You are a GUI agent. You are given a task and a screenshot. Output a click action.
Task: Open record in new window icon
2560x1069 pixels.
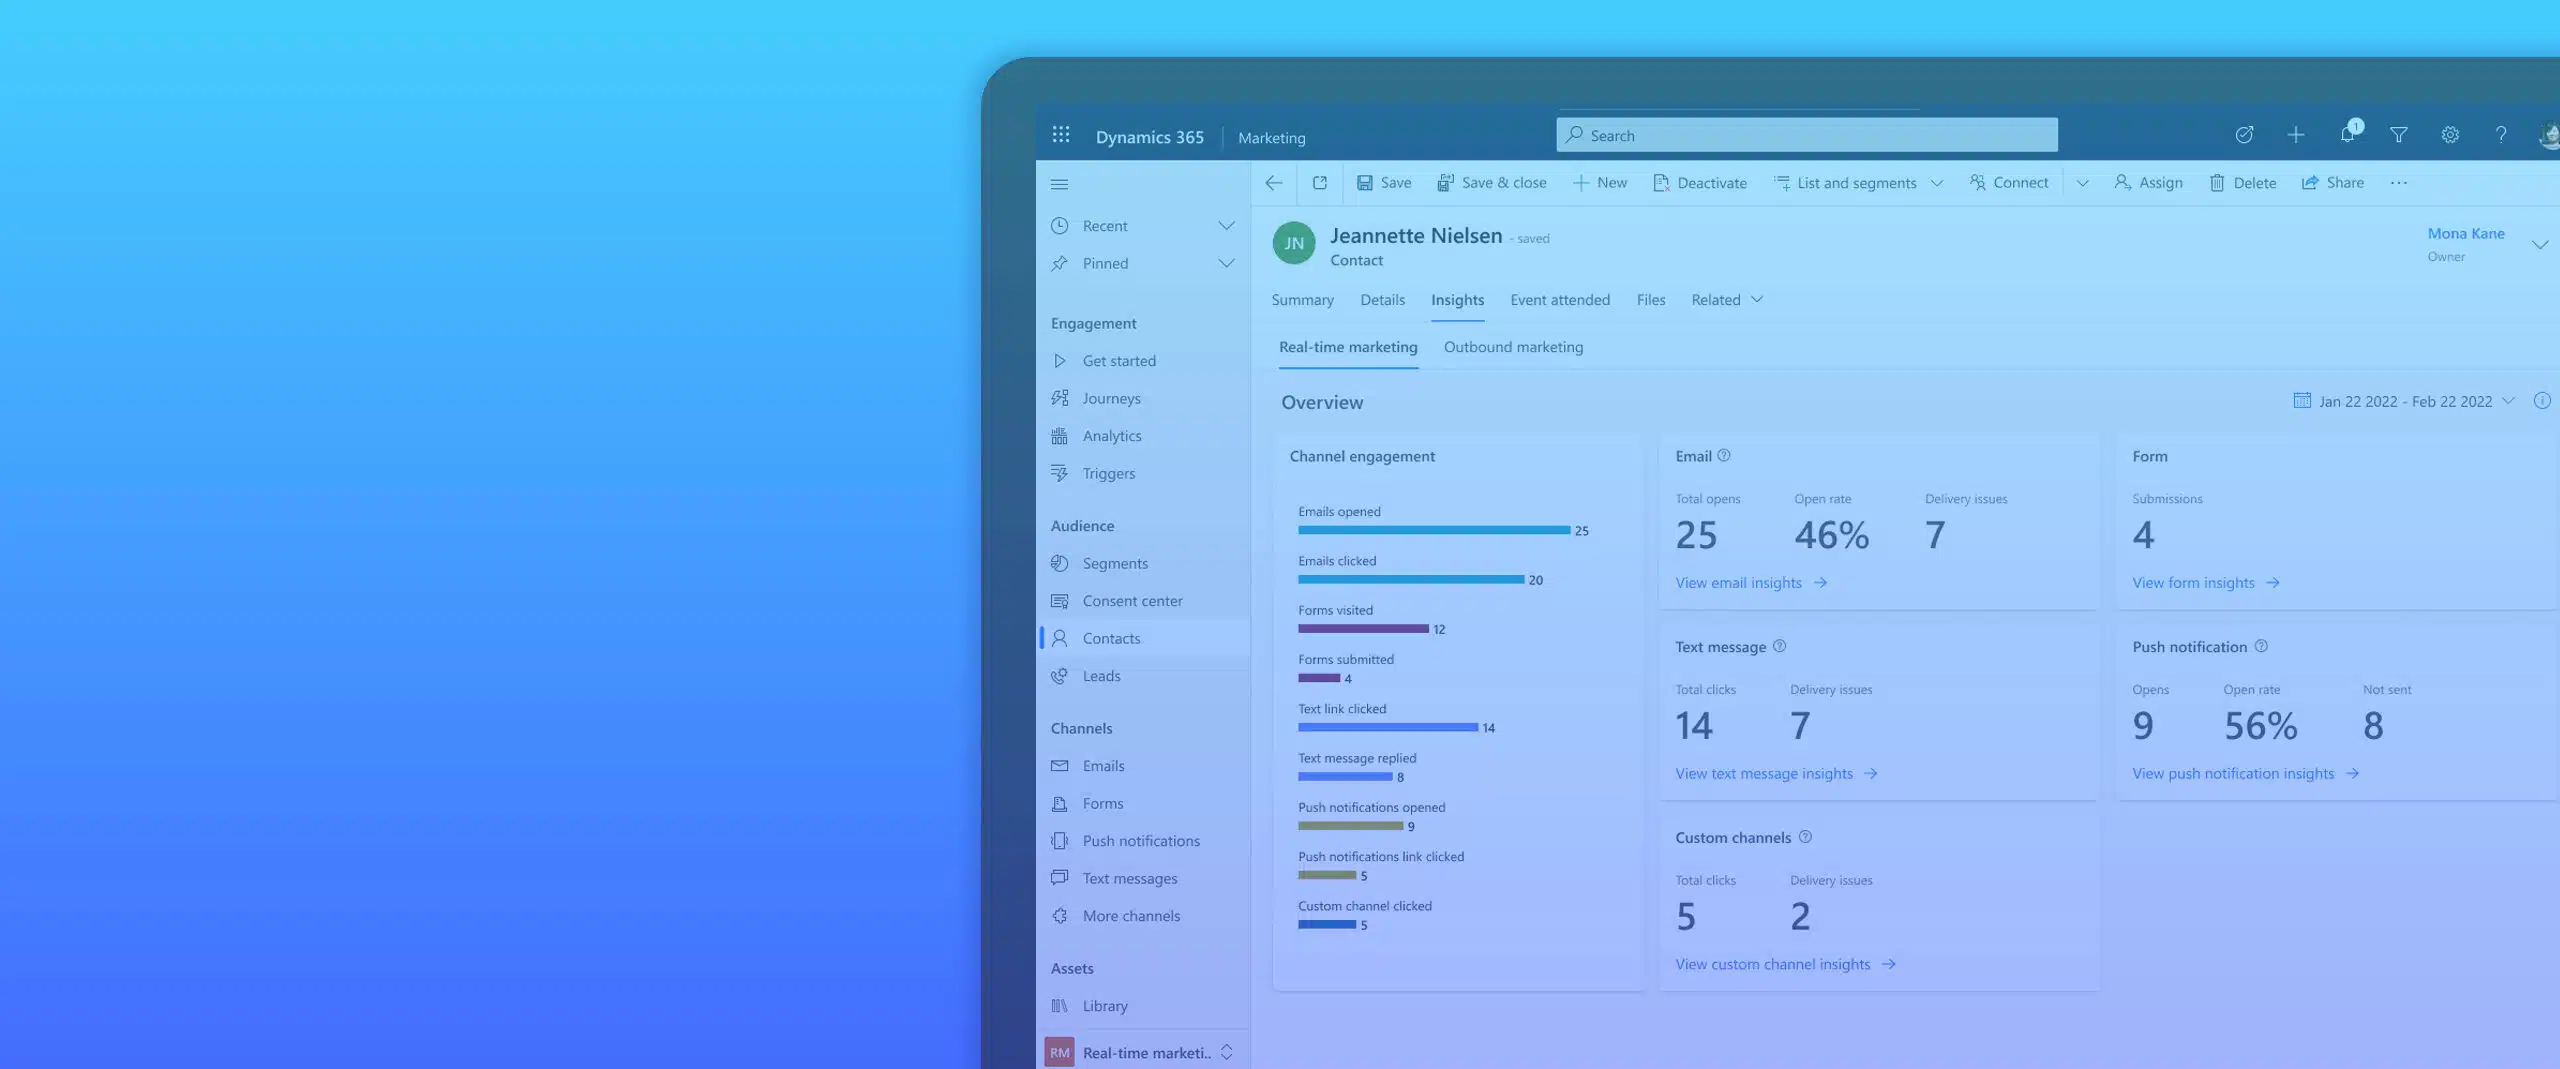click(x=1320, y=183)
